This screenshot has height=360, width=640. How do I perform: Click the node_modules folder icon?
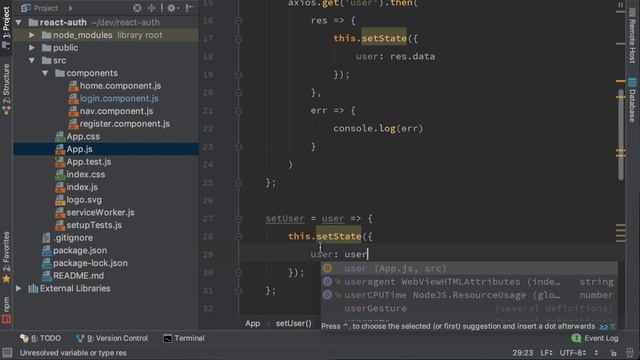tap(47, 35)
